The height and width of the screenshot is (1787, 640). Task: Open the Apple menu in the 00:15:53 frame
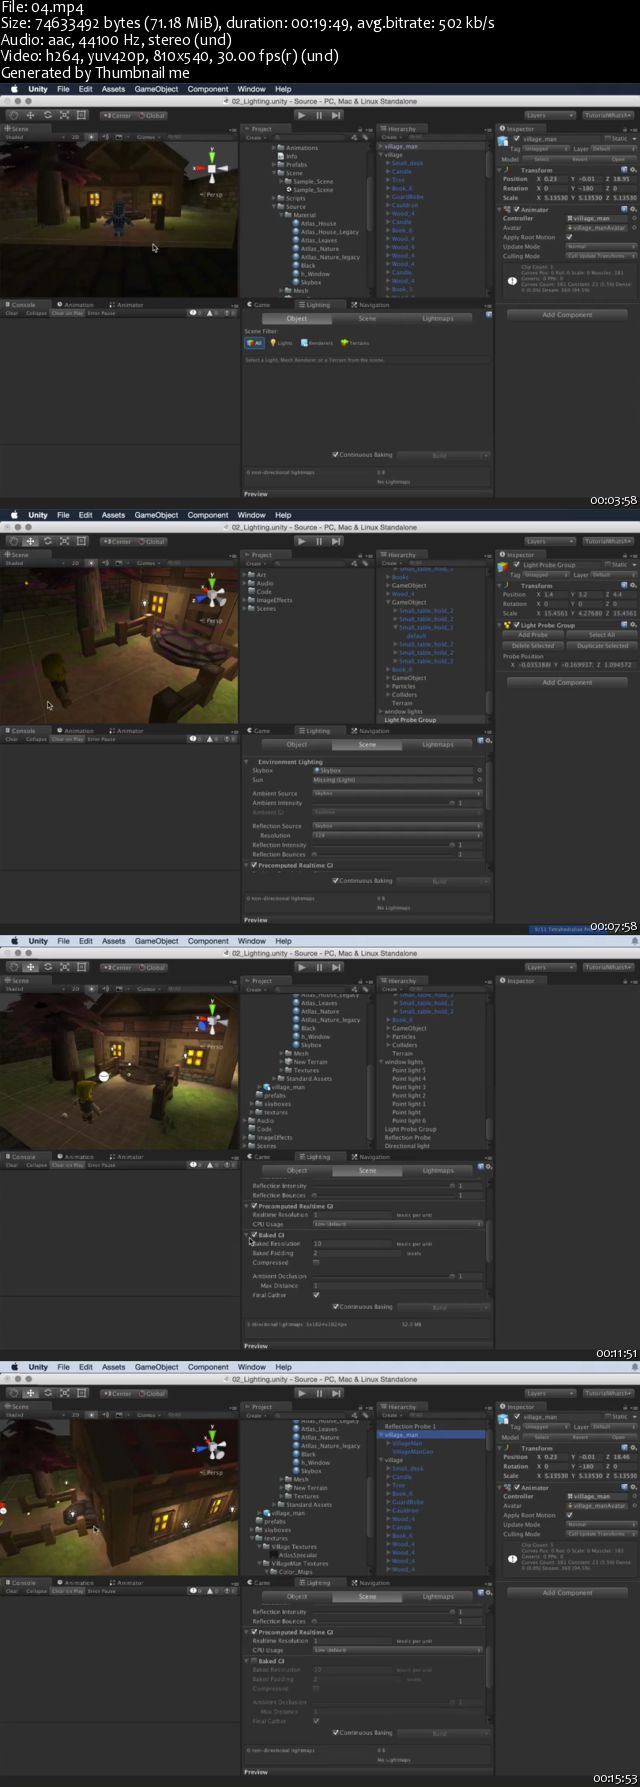pos(14,1367)
